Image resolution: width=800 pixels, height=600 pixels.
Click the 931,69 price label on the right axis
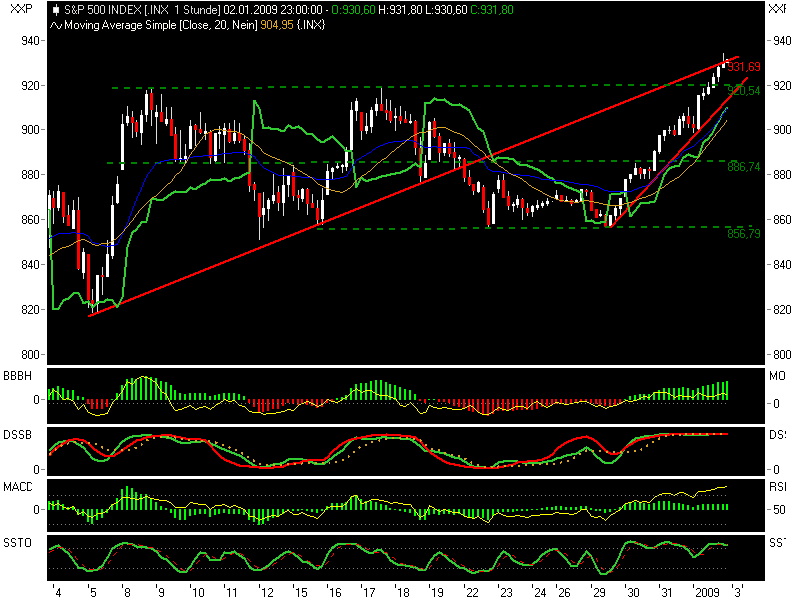tap(745, 68)
